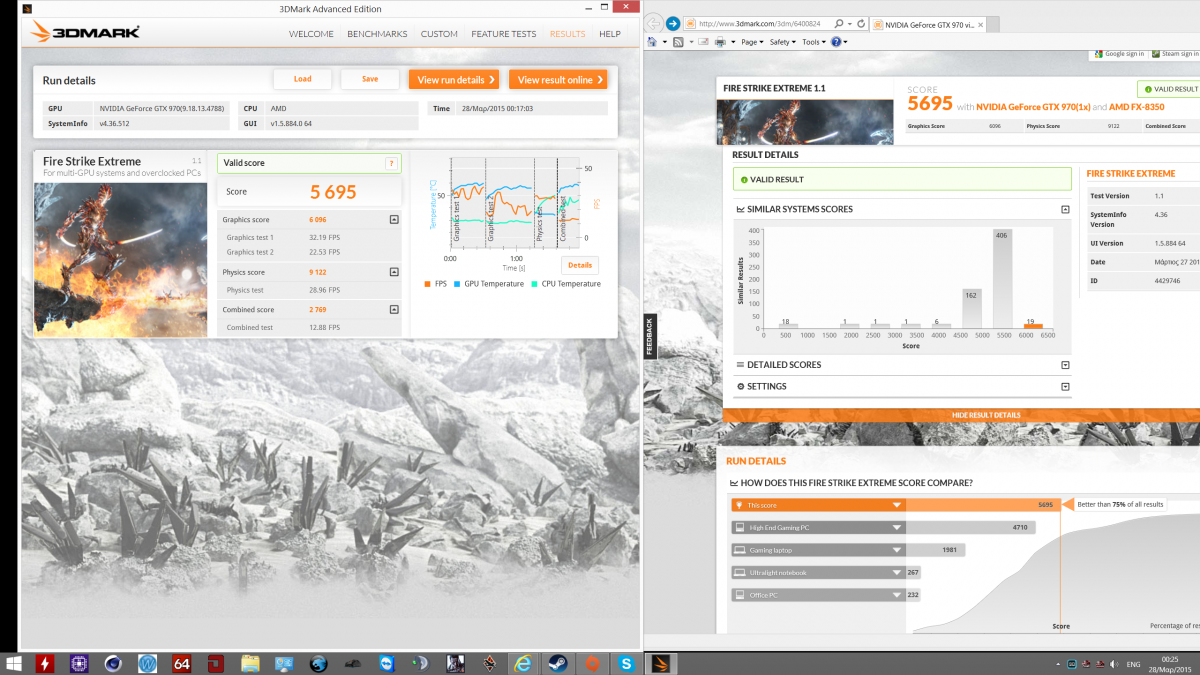Launch the Cinema 4D sphere taskbar icon
The width and height of the screenshot is (1200, 675).
pos(114,663)
